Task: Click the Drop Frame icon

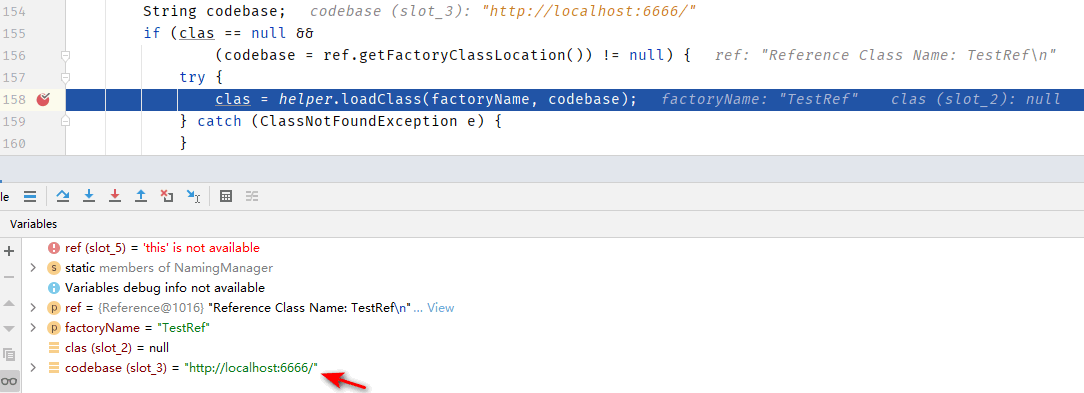Action: click(x=167, y=196)
